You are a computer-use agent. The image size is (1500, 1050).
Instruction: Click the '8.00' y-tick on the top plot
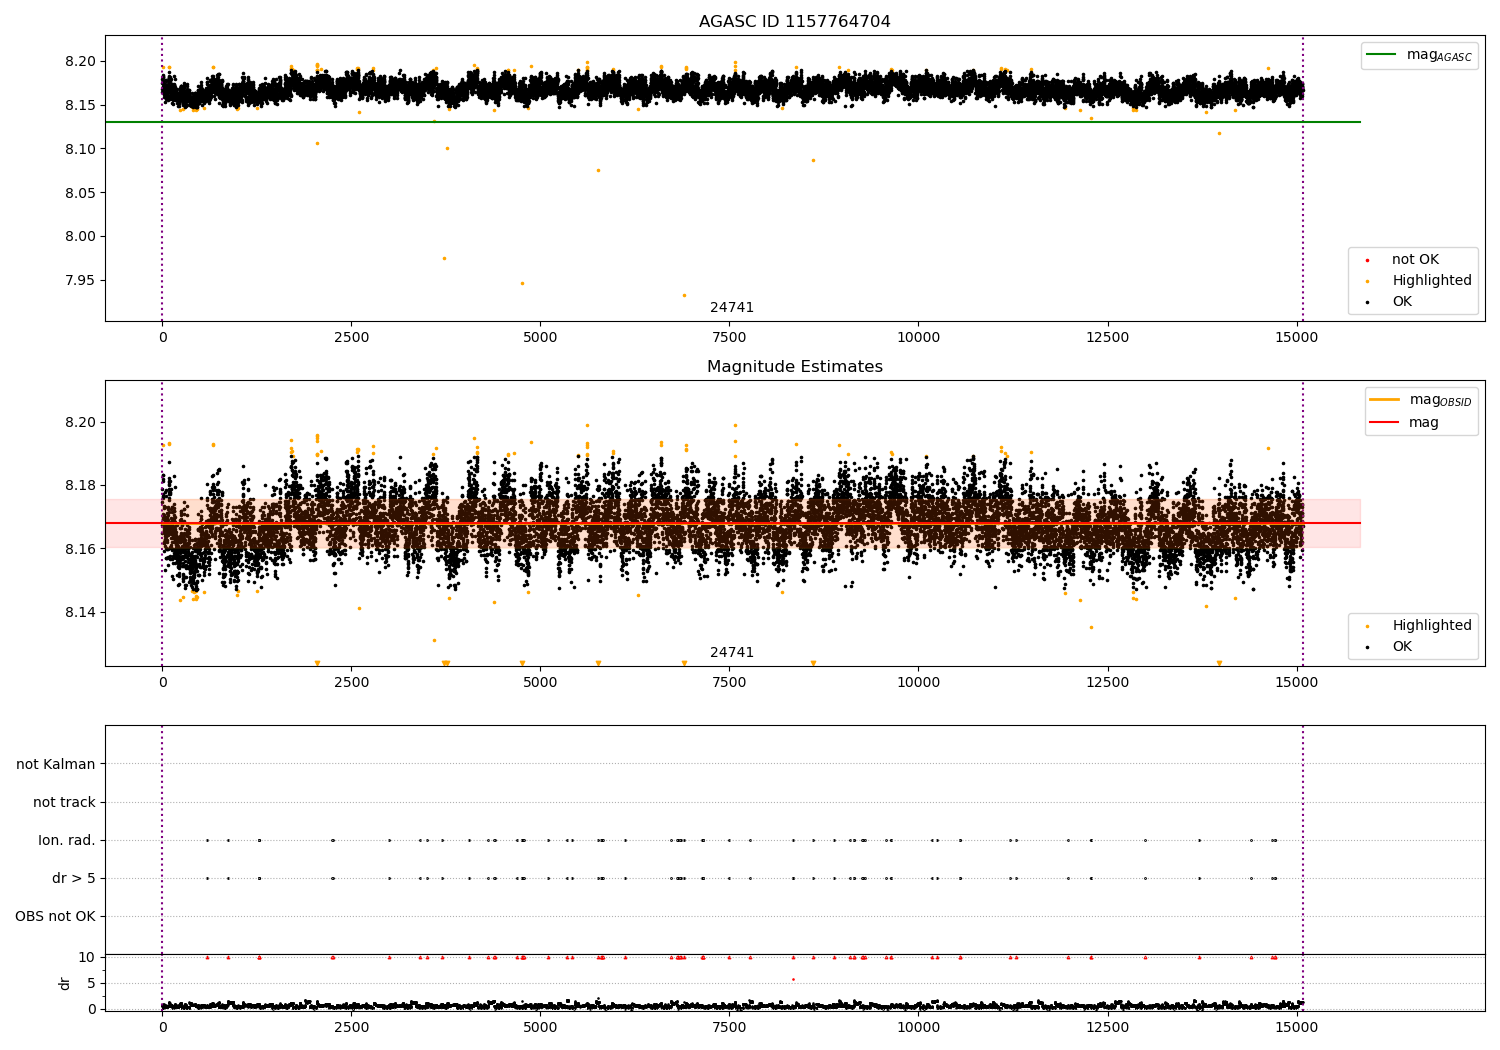coord(82,237)
